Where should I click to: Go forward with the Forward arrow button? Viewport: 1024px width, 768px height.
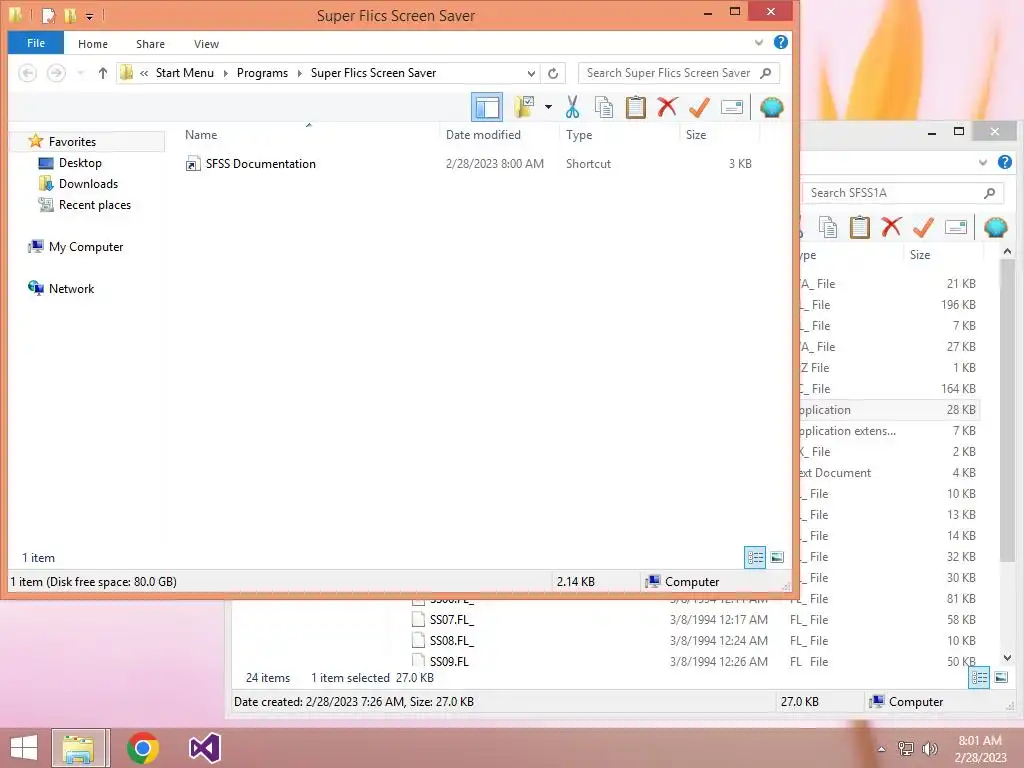[56, 73]
